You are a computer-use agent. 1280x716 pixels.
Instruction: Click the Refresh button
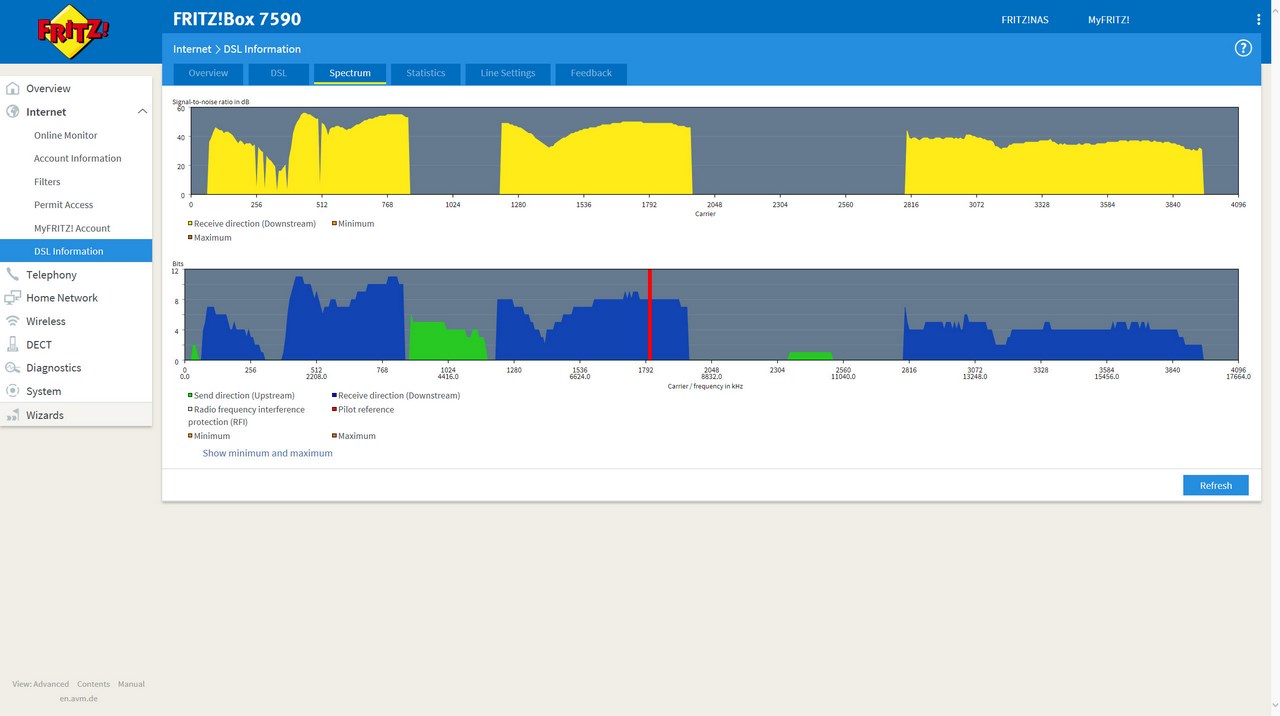pos(1216,485)
